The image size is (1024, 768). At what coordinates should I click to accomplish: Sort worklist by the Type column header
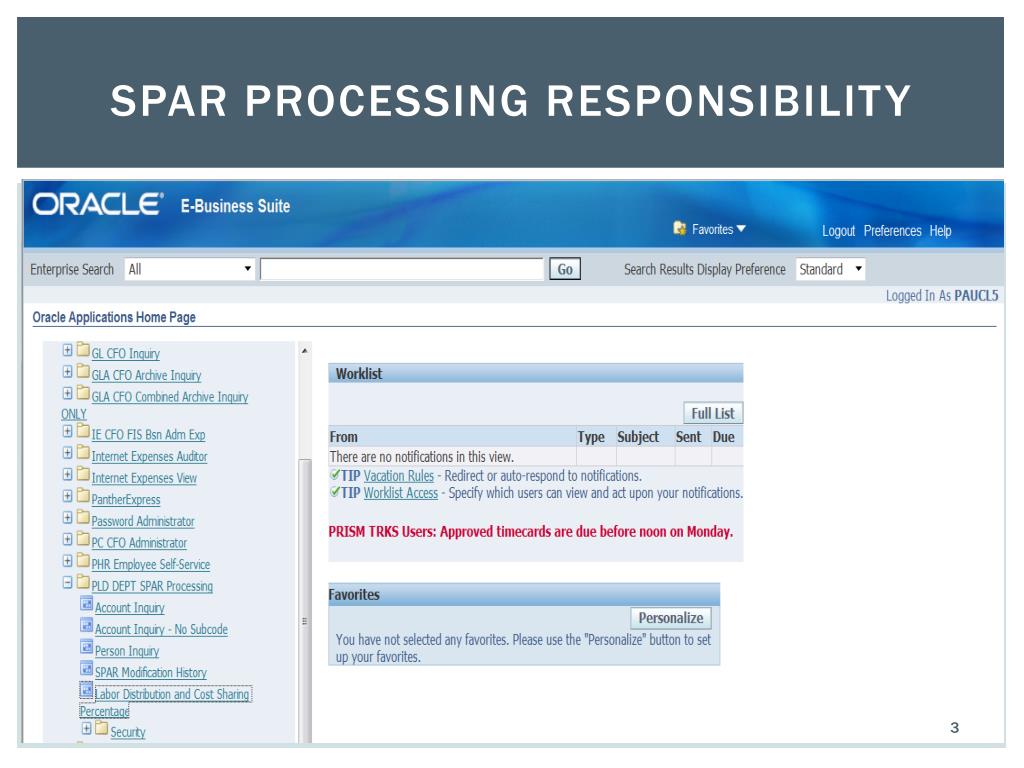pos(590,437)
